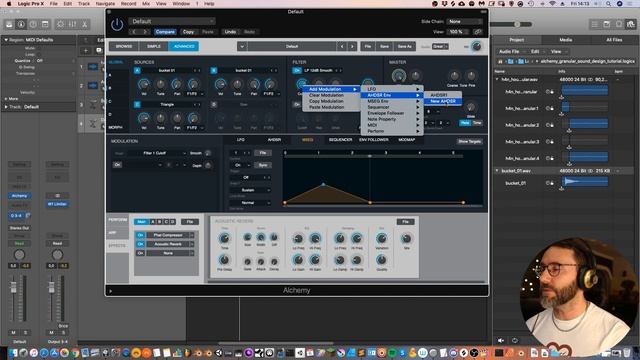Click the Show Targets button

469,142
